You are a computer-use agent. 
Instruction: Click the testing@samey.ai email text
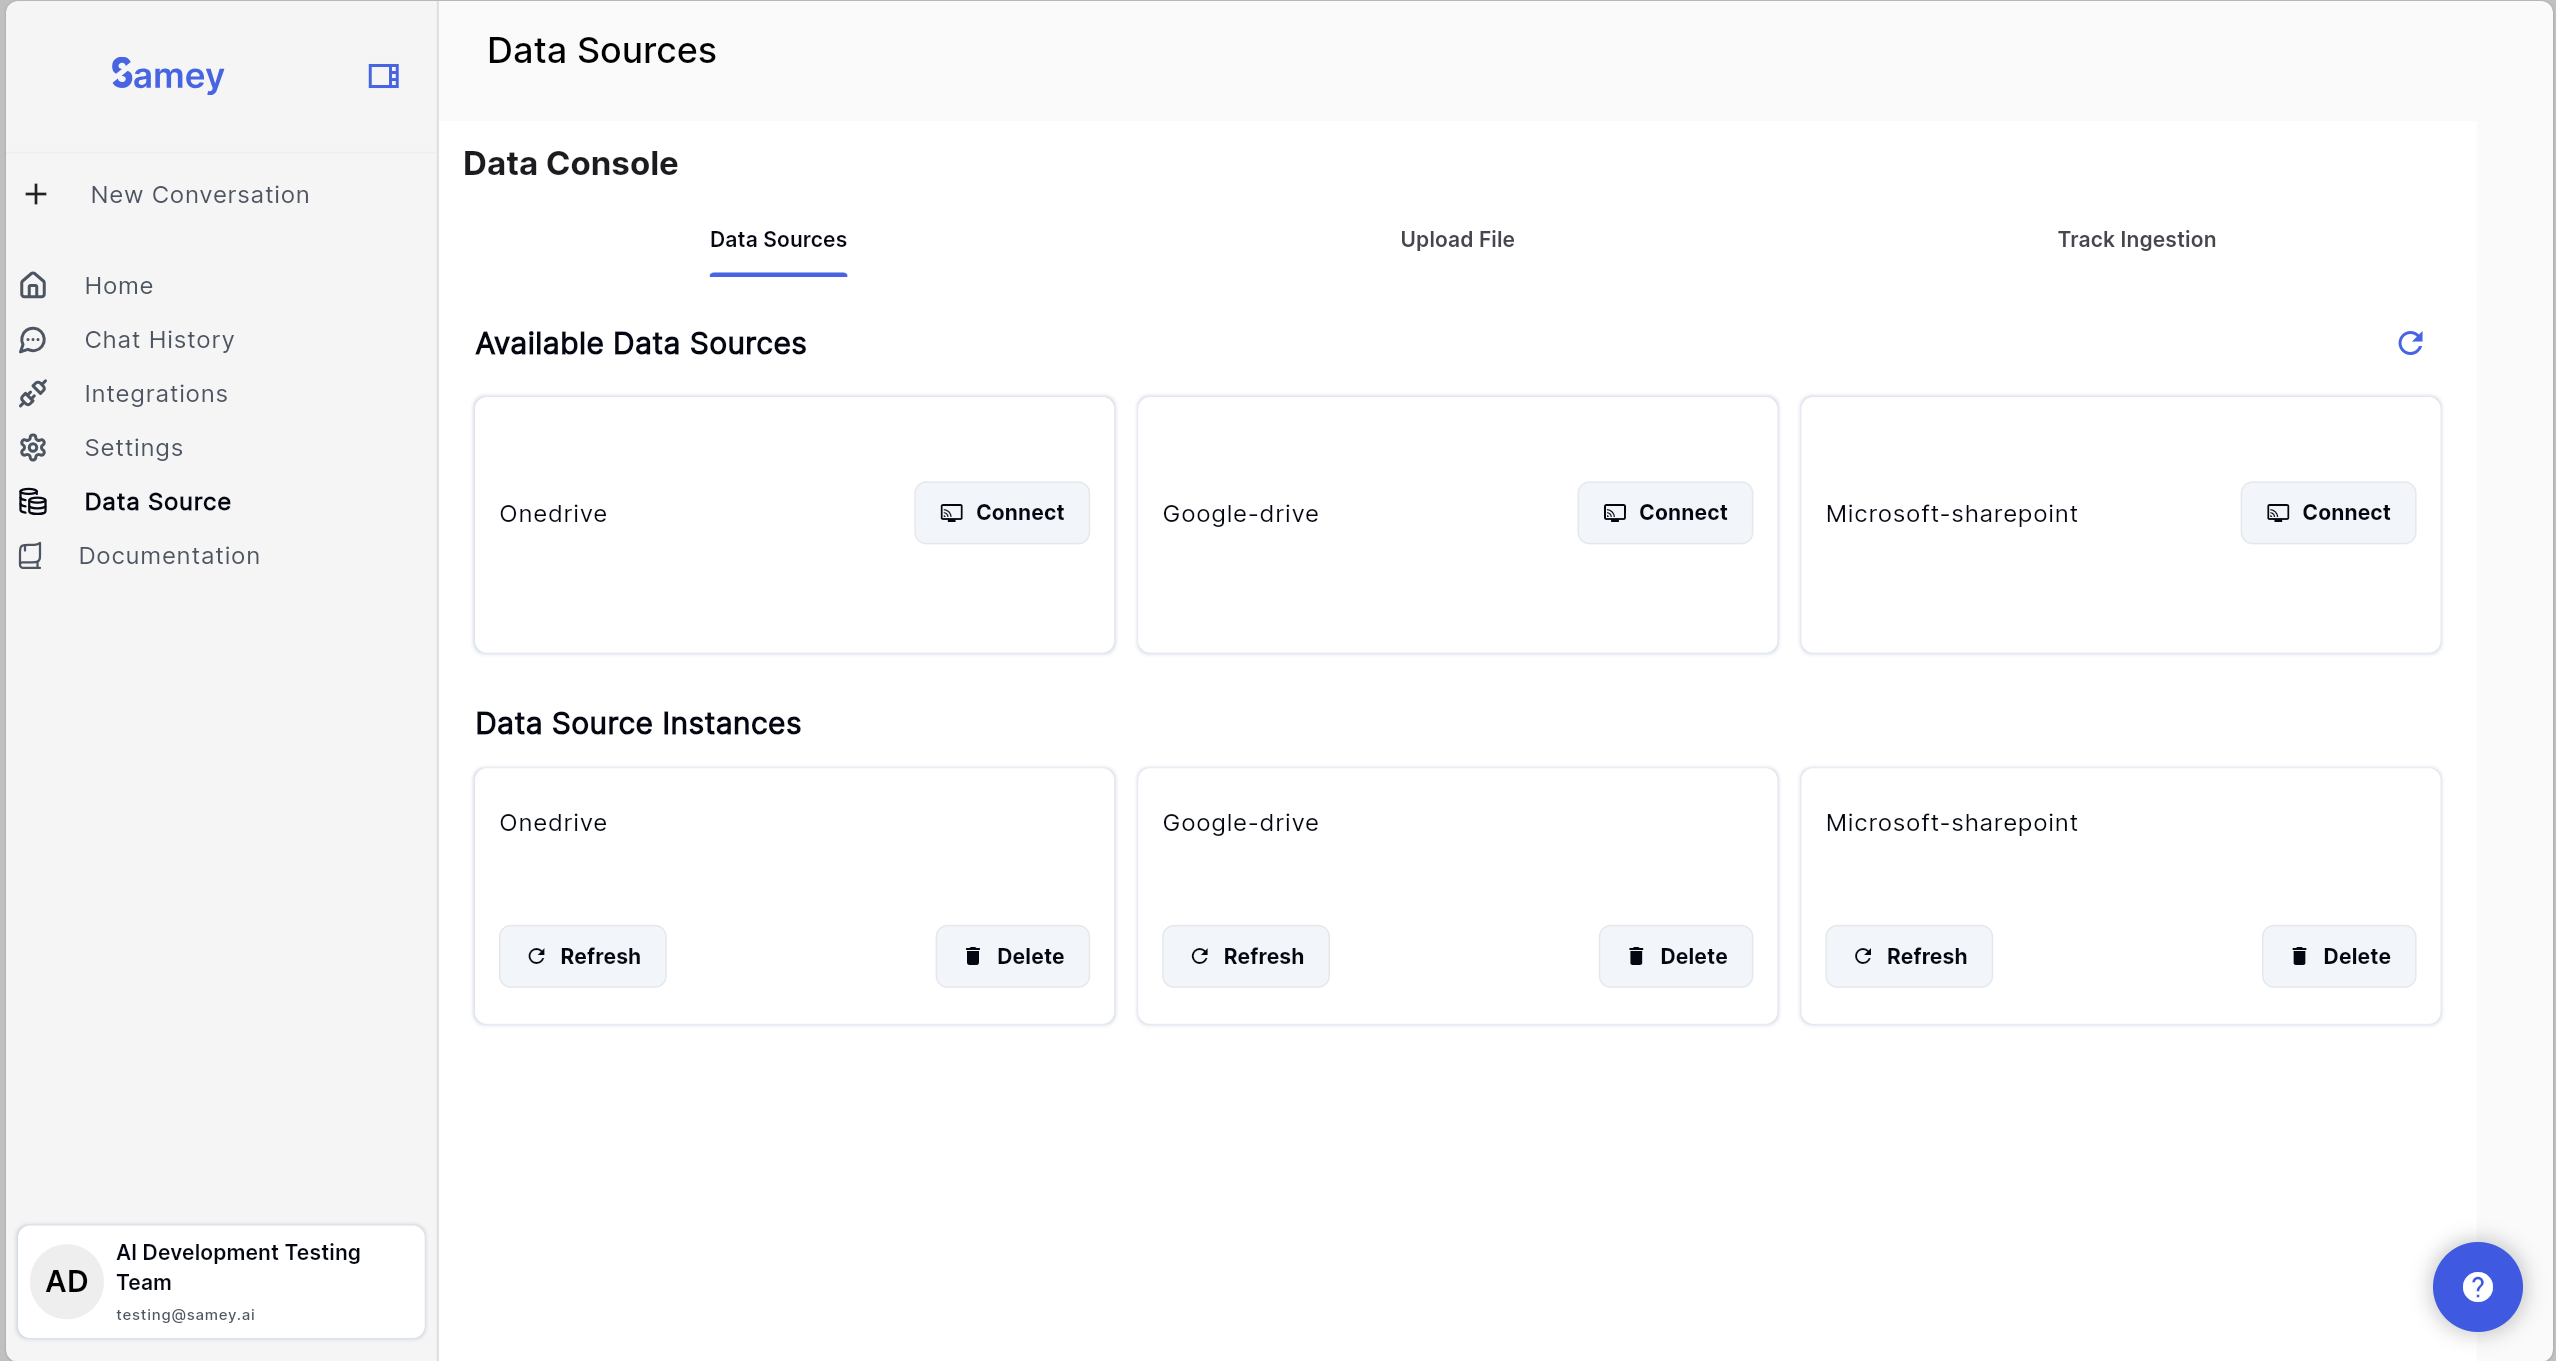pyautogui.click(x=185, y=1315)
